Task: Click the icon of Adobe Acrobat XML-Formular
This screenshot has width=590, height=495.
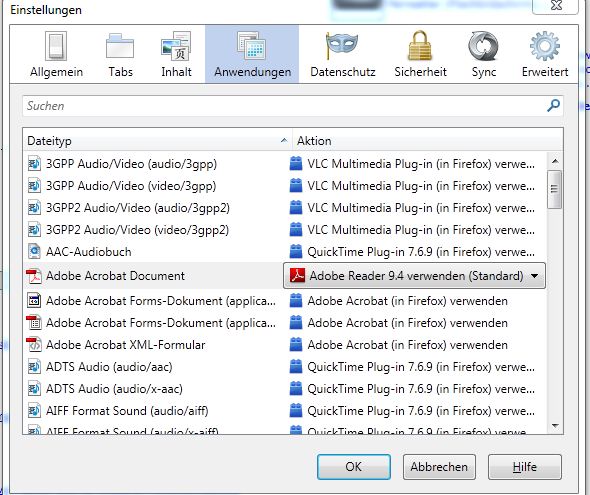Action: tap(34, 345)
